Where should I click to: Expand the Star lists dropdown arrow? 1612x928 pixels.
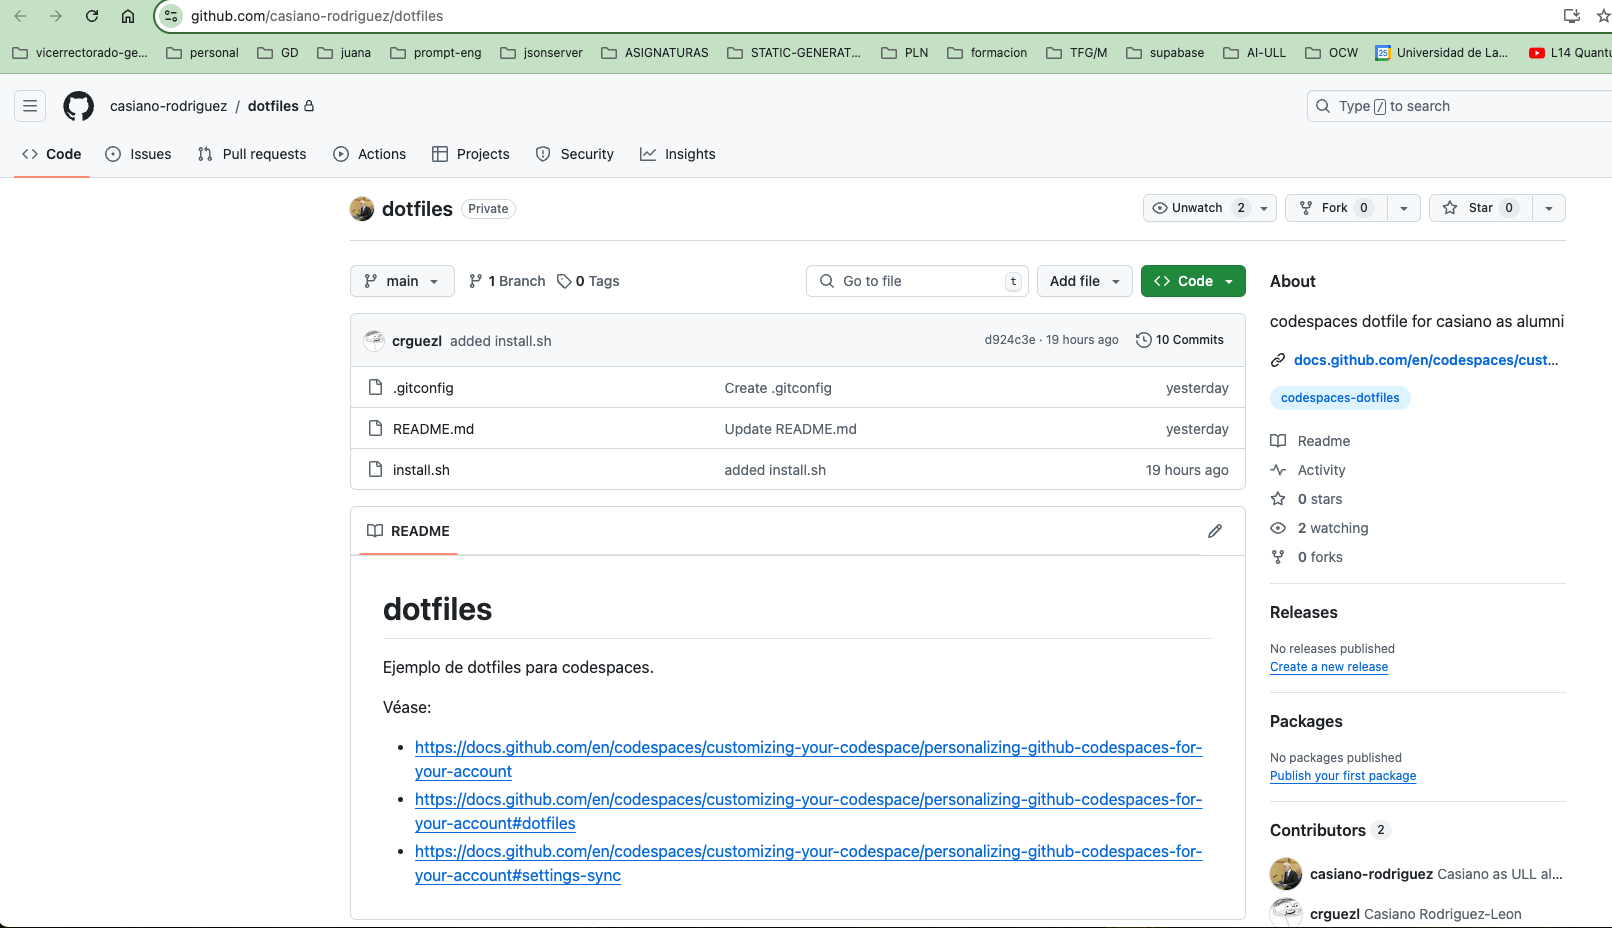[1549, 208]
